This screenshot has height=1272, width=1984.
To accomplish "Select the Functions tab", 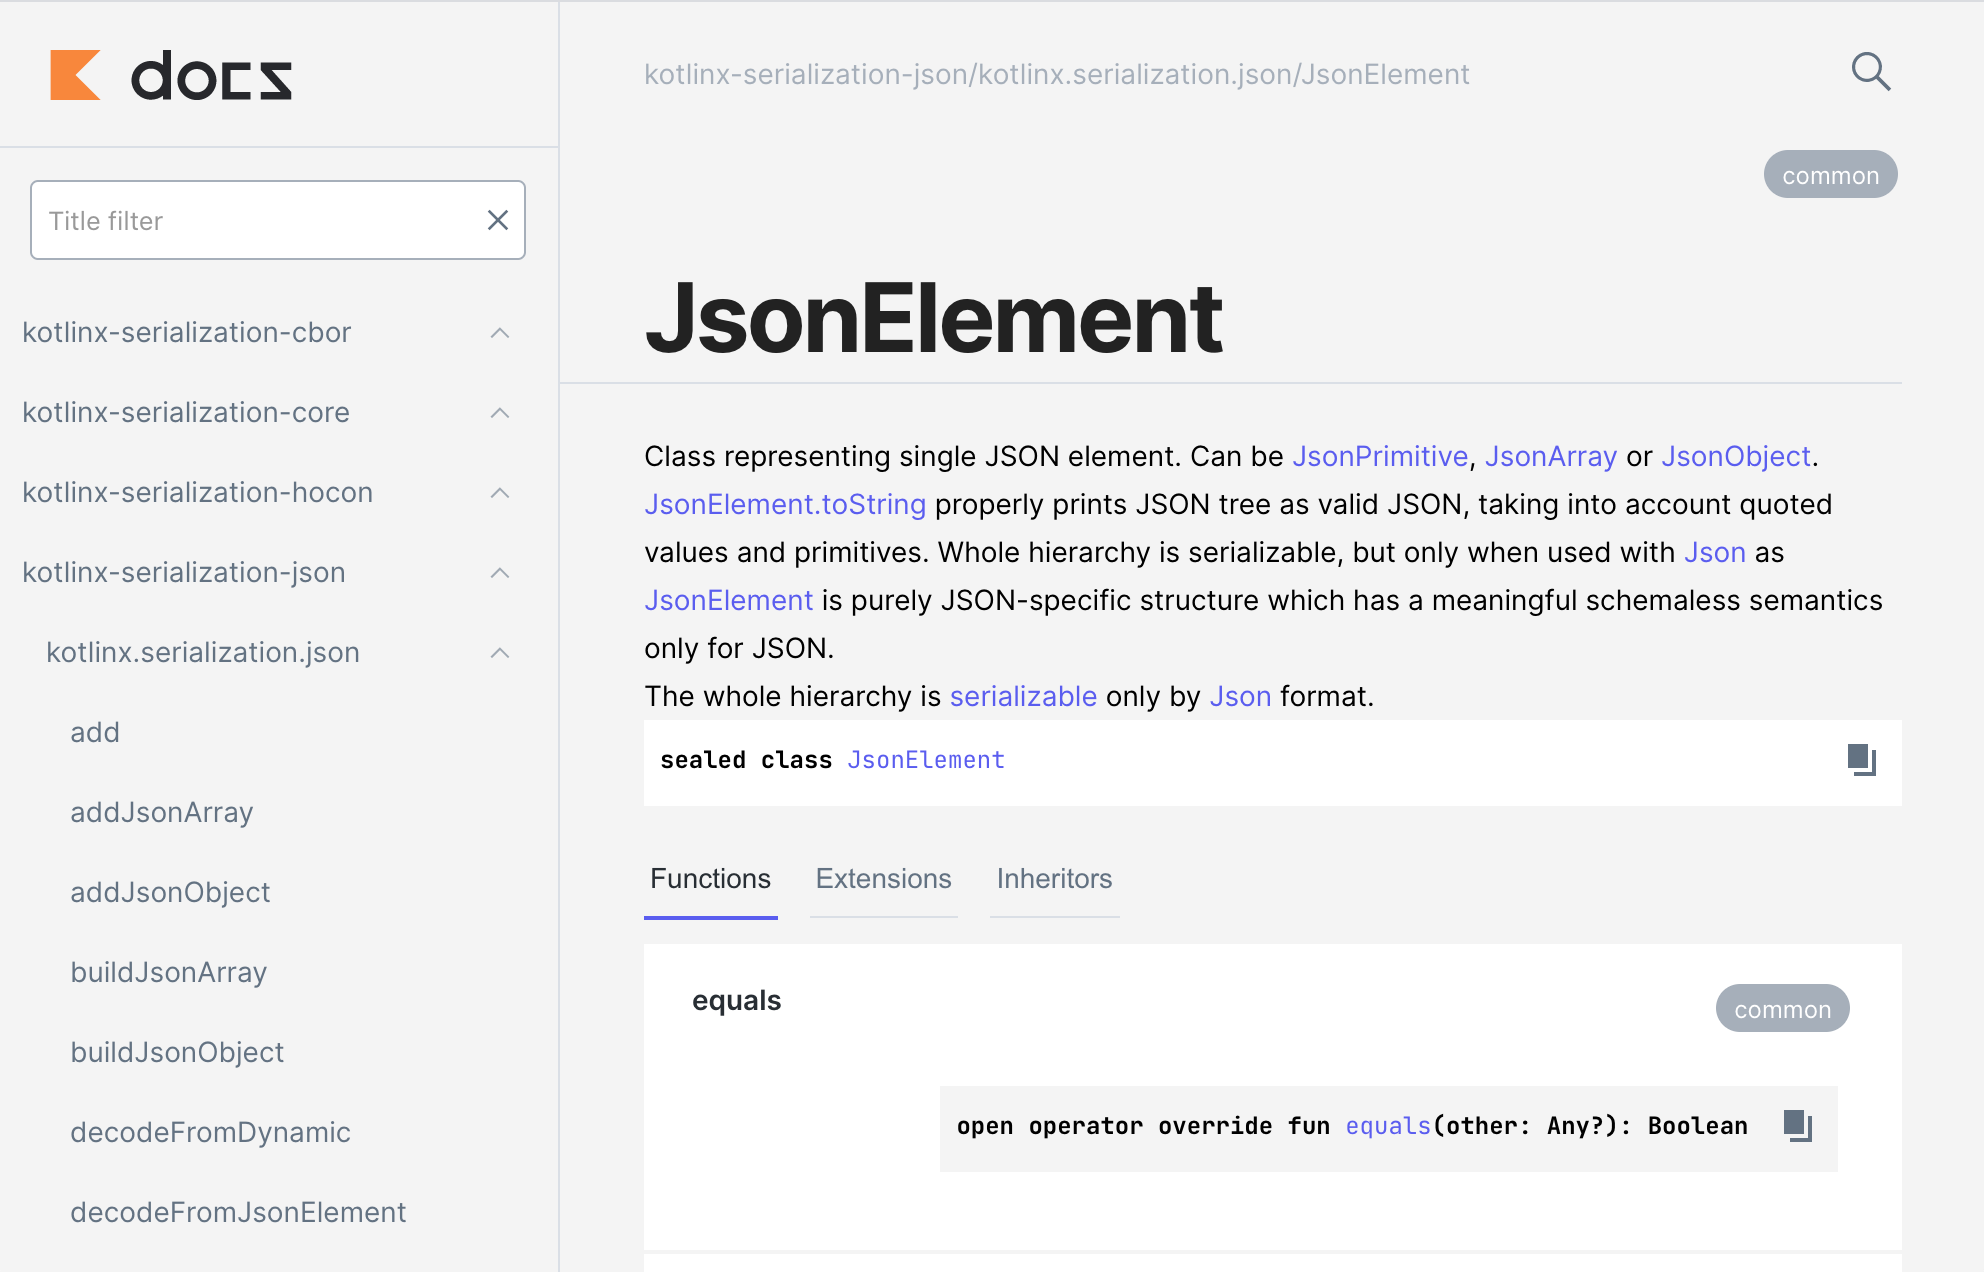I will point(709,876).
